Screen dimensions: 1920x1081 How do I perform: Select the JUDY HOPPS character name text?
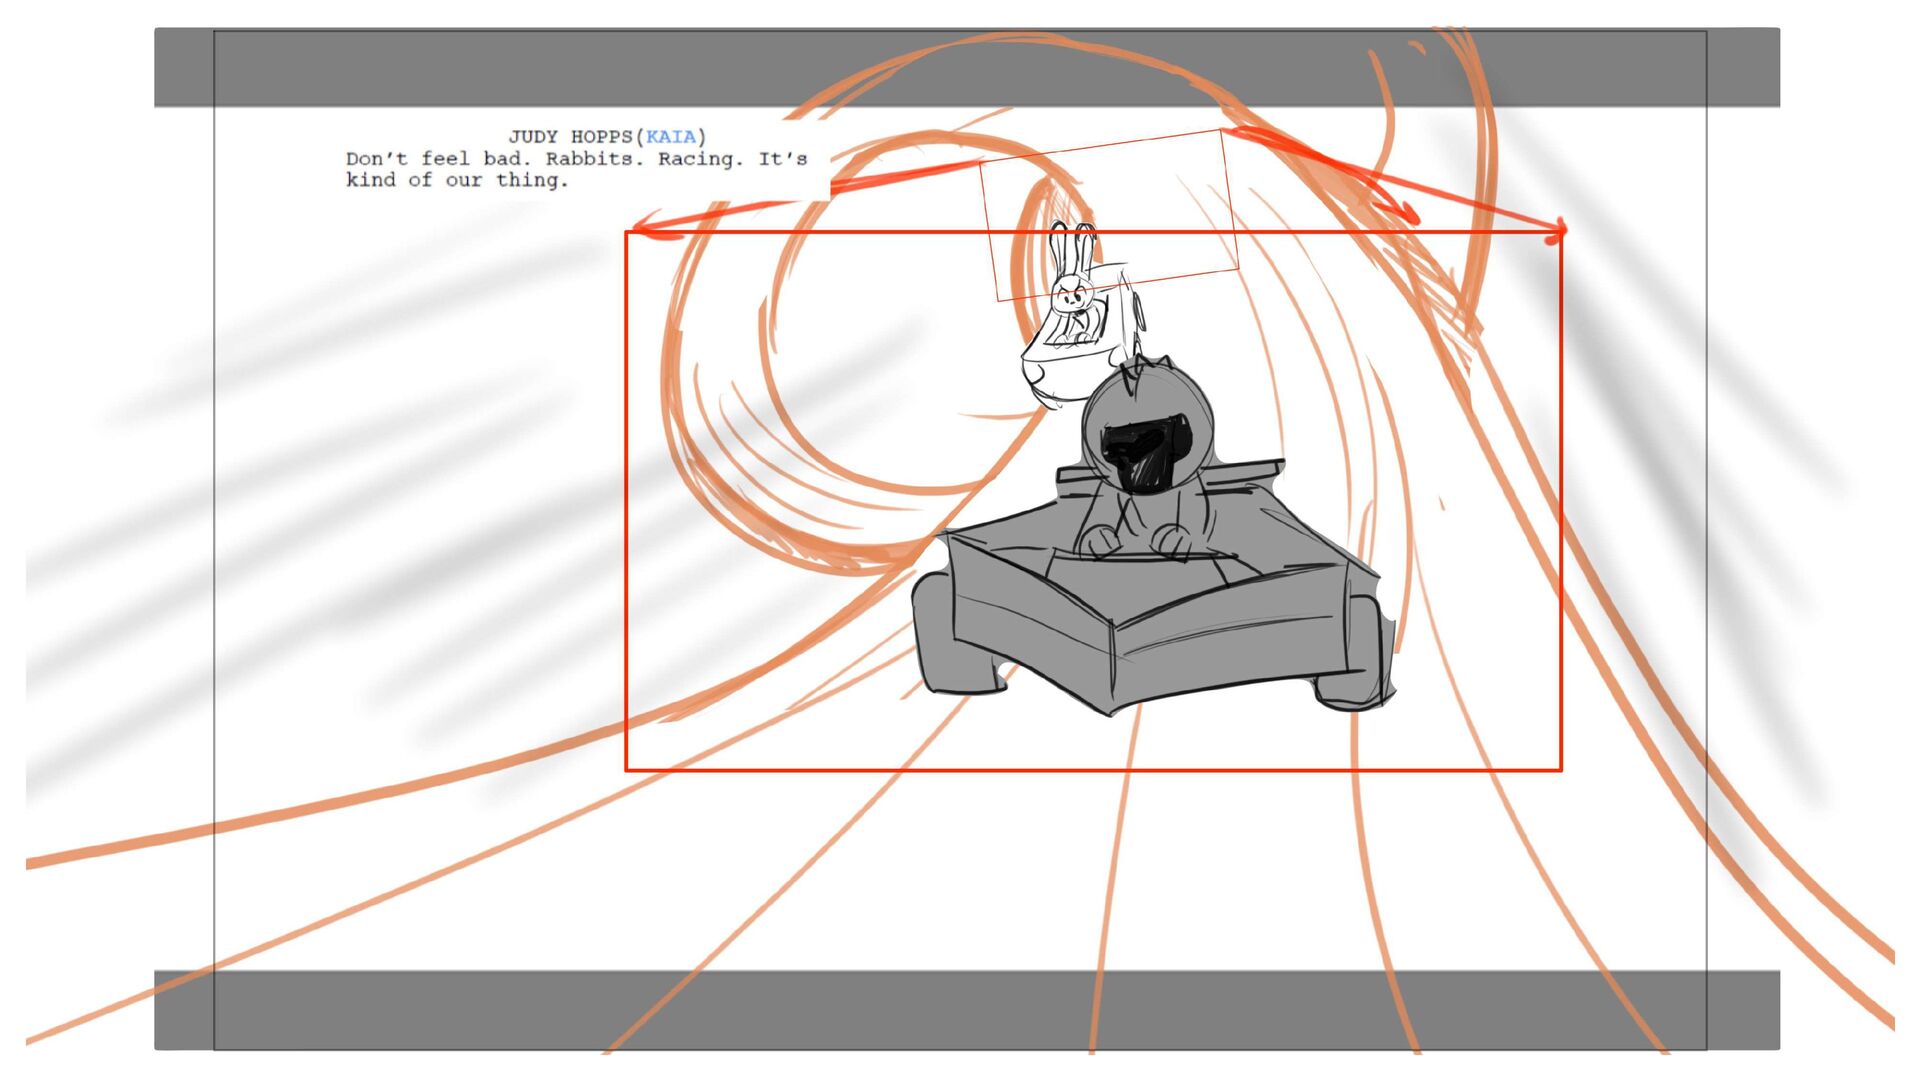[570, 137]
